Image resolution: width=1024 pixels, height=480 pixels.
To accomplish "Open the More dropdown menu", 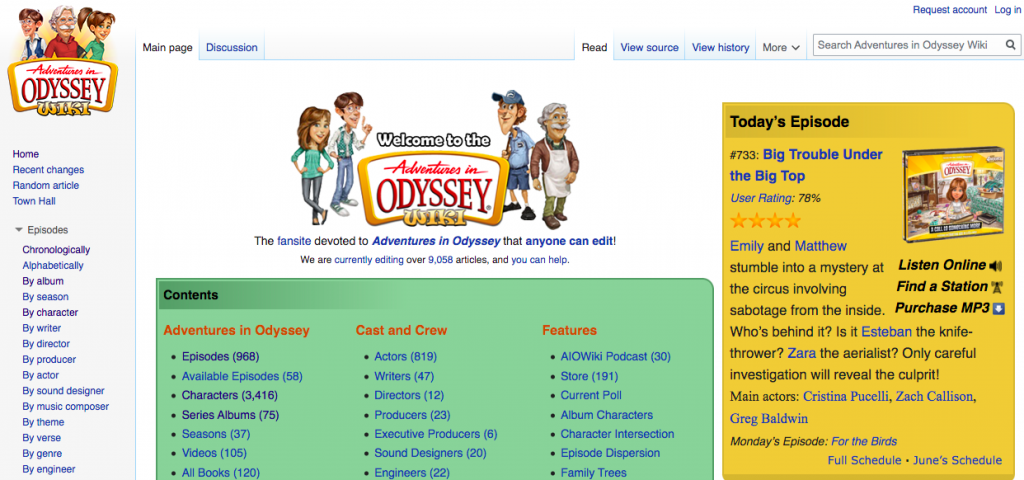I will pyautogui.click(x=780, y=48).
